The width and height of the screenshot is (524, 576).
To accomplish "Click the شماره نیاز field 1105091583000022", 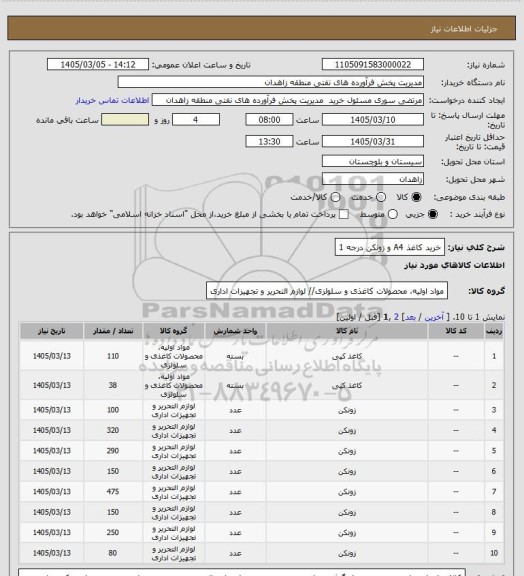I will tap(373, 64).
